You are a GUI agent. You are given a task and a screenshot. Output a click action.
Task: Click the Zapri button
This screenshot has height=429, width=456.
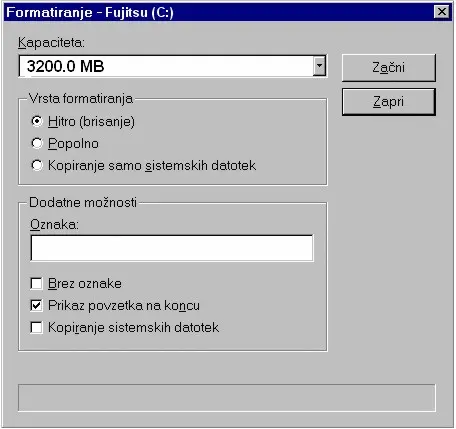click(x=389, y=102)
